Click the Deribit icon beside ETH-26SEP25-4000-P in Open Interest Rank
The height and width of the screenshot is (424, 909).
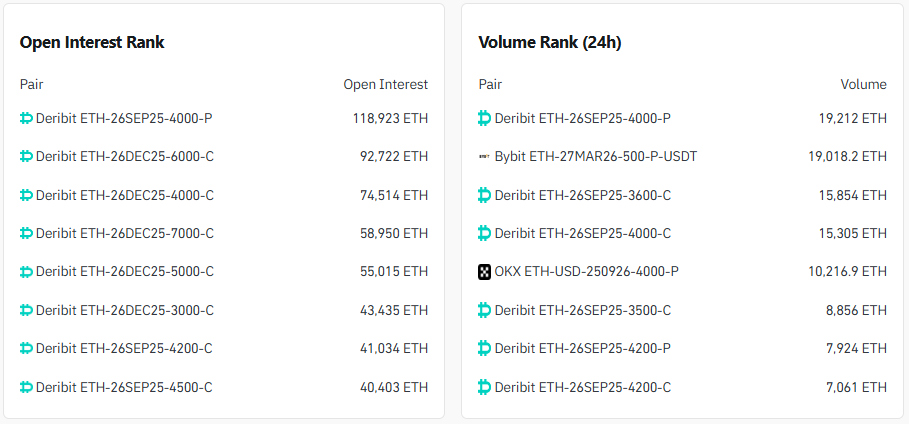coord(26,118)
